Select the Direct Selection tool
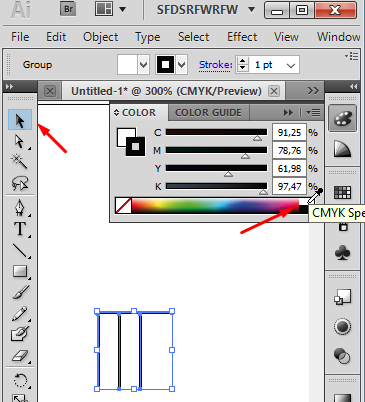 (x=20, y=142)
